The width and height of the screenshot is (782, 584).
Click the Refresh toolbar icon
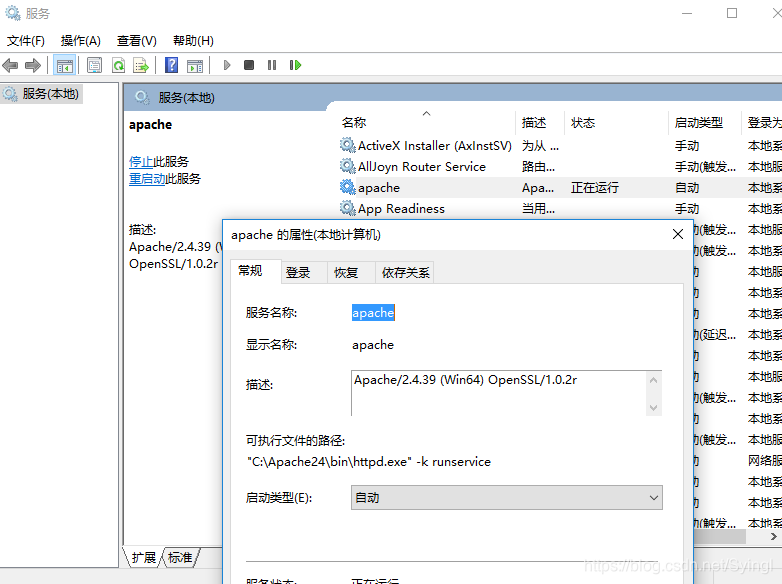click(x=118, y=65)
